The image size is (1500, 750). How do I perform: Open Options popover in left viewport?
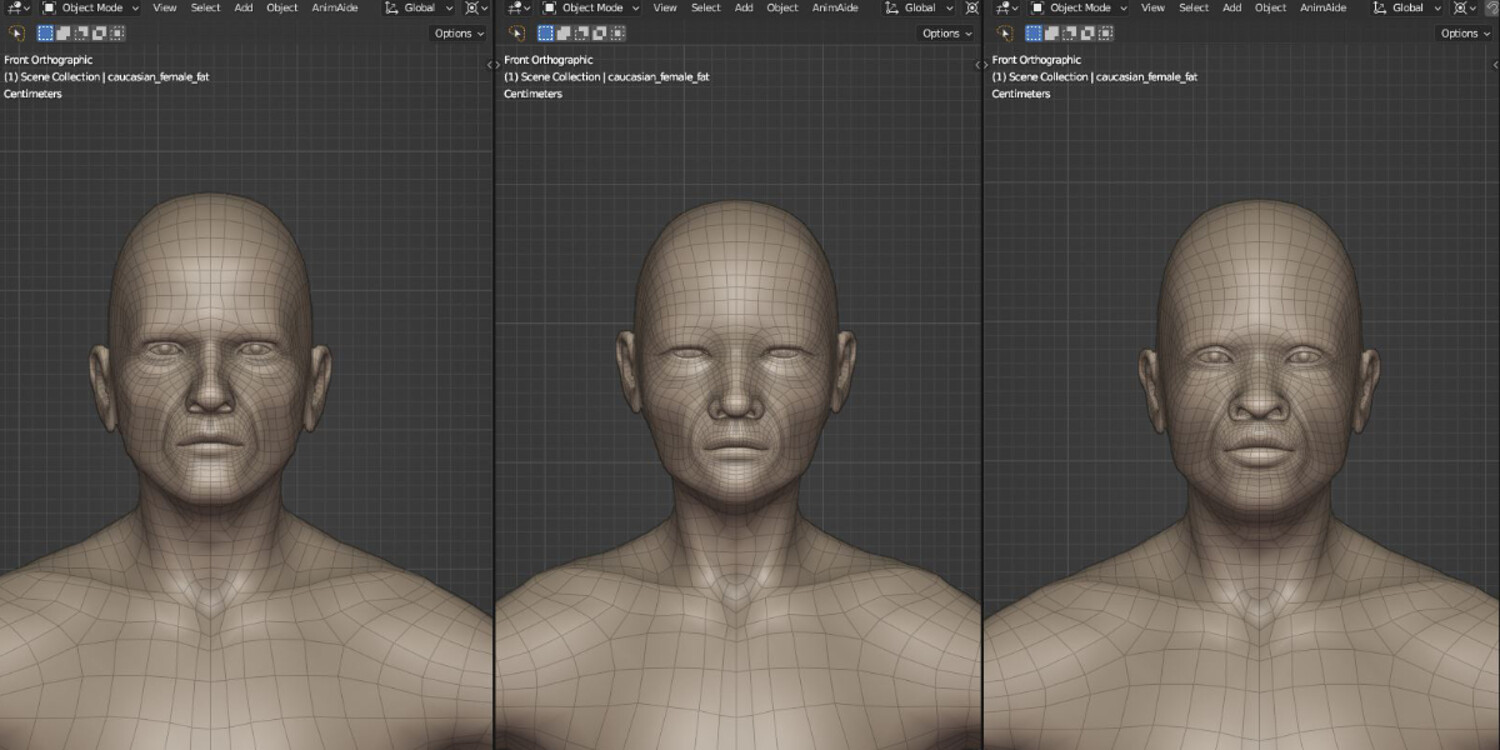[458, 33]
